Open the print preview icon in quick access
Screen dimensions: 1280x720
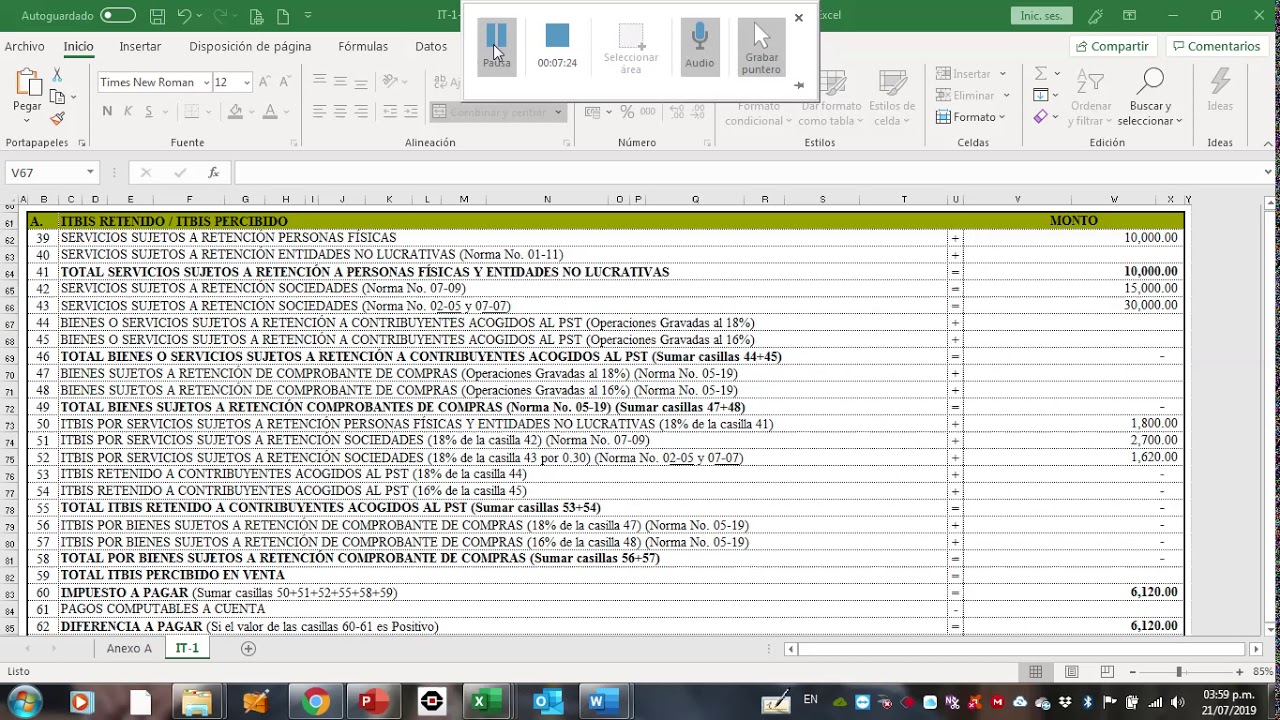pos(257,16)
